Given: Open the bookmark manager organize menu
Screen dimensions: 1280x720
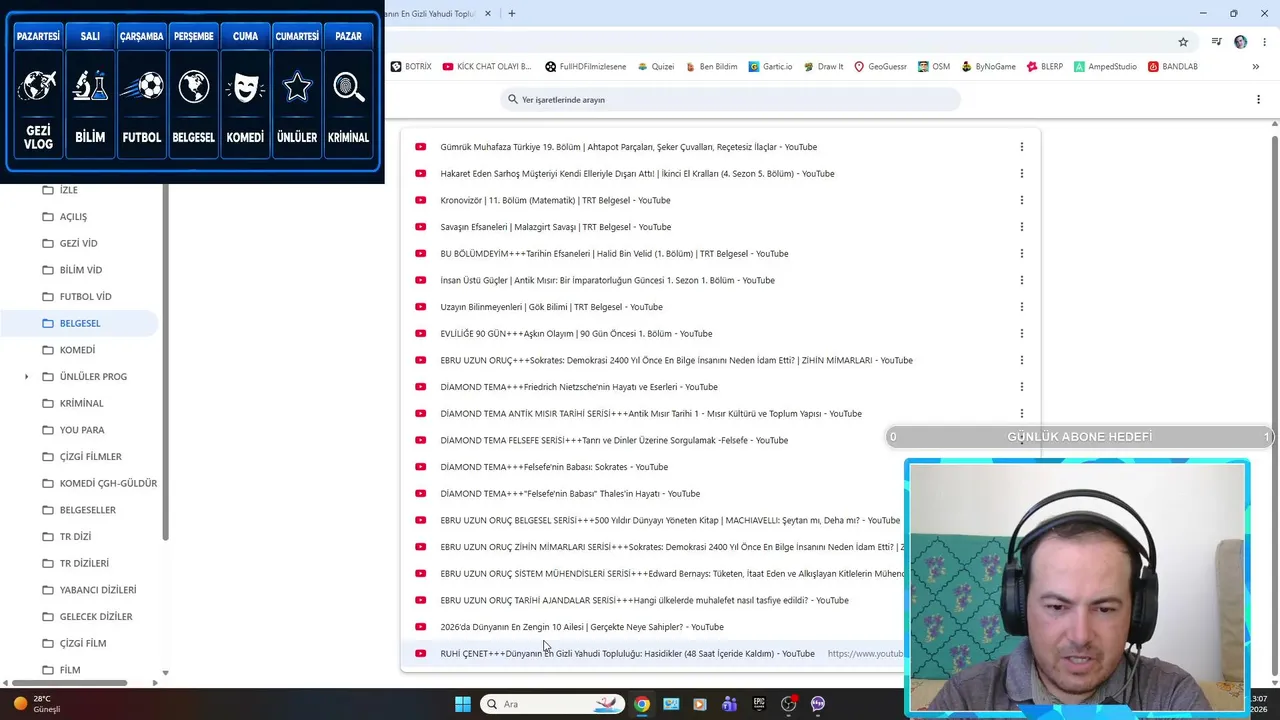Looking at the screenshot, I should point(1258,100).
